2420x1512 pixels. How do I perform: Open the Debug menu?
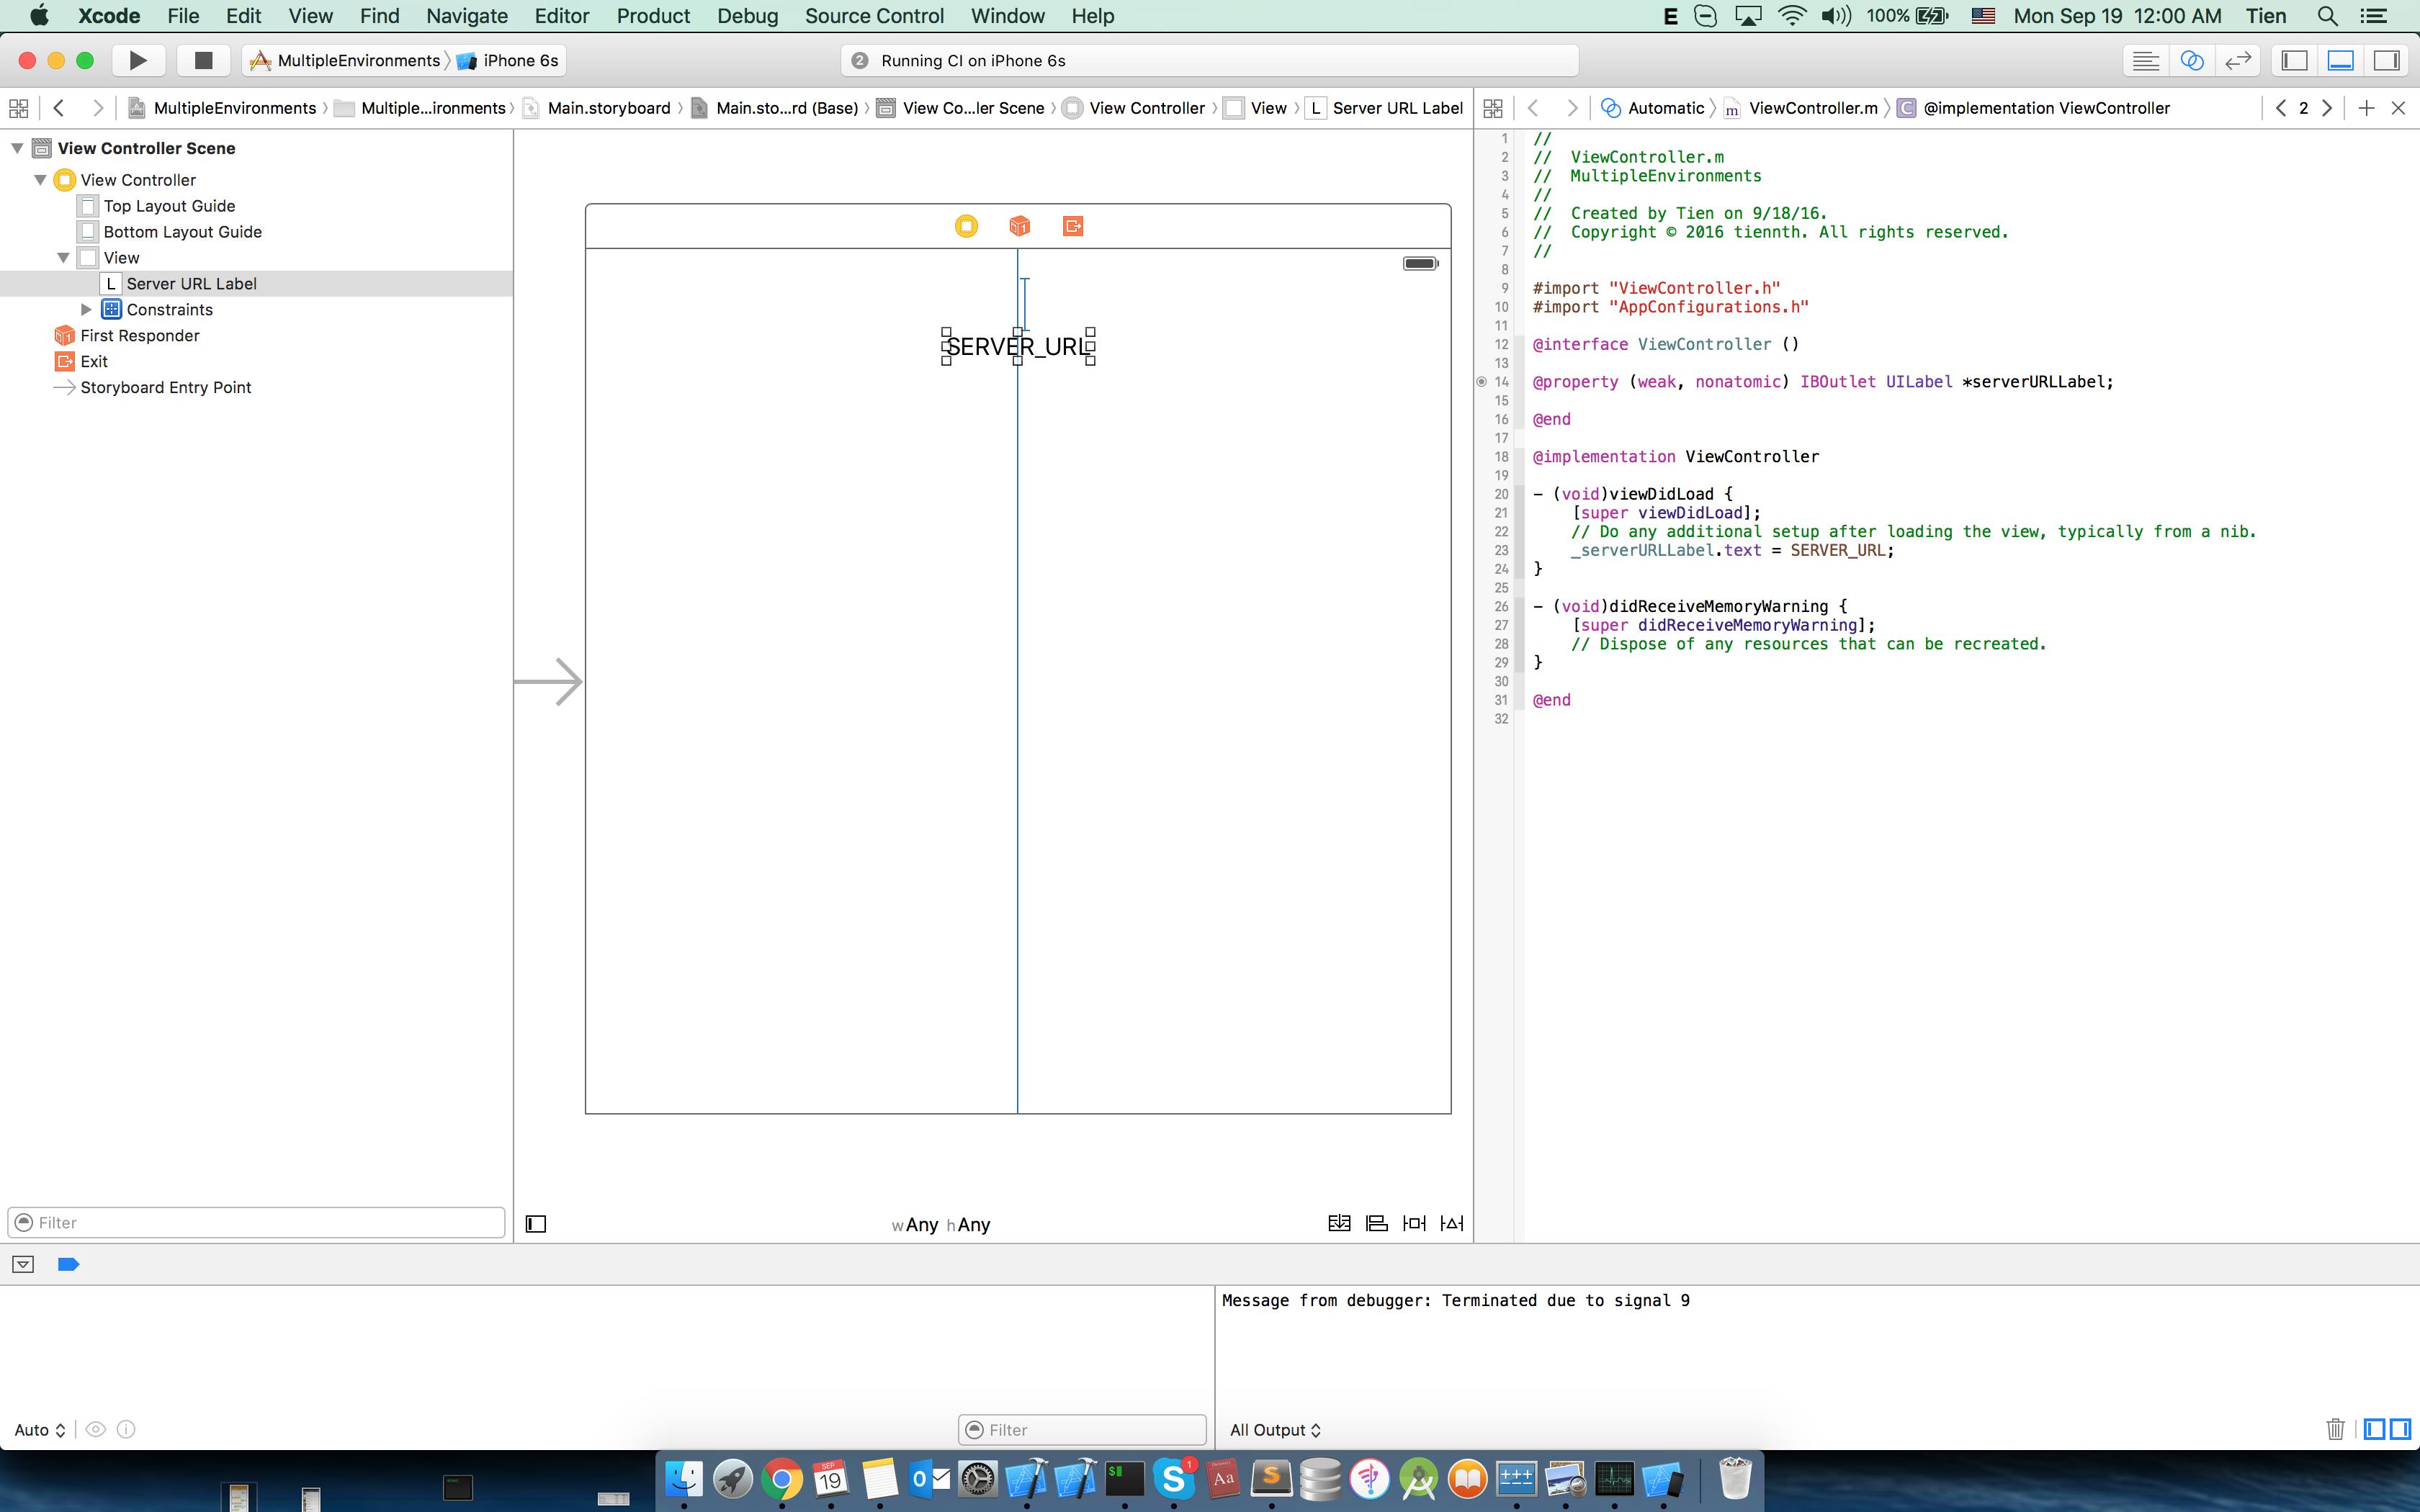(x=747, y=16)
